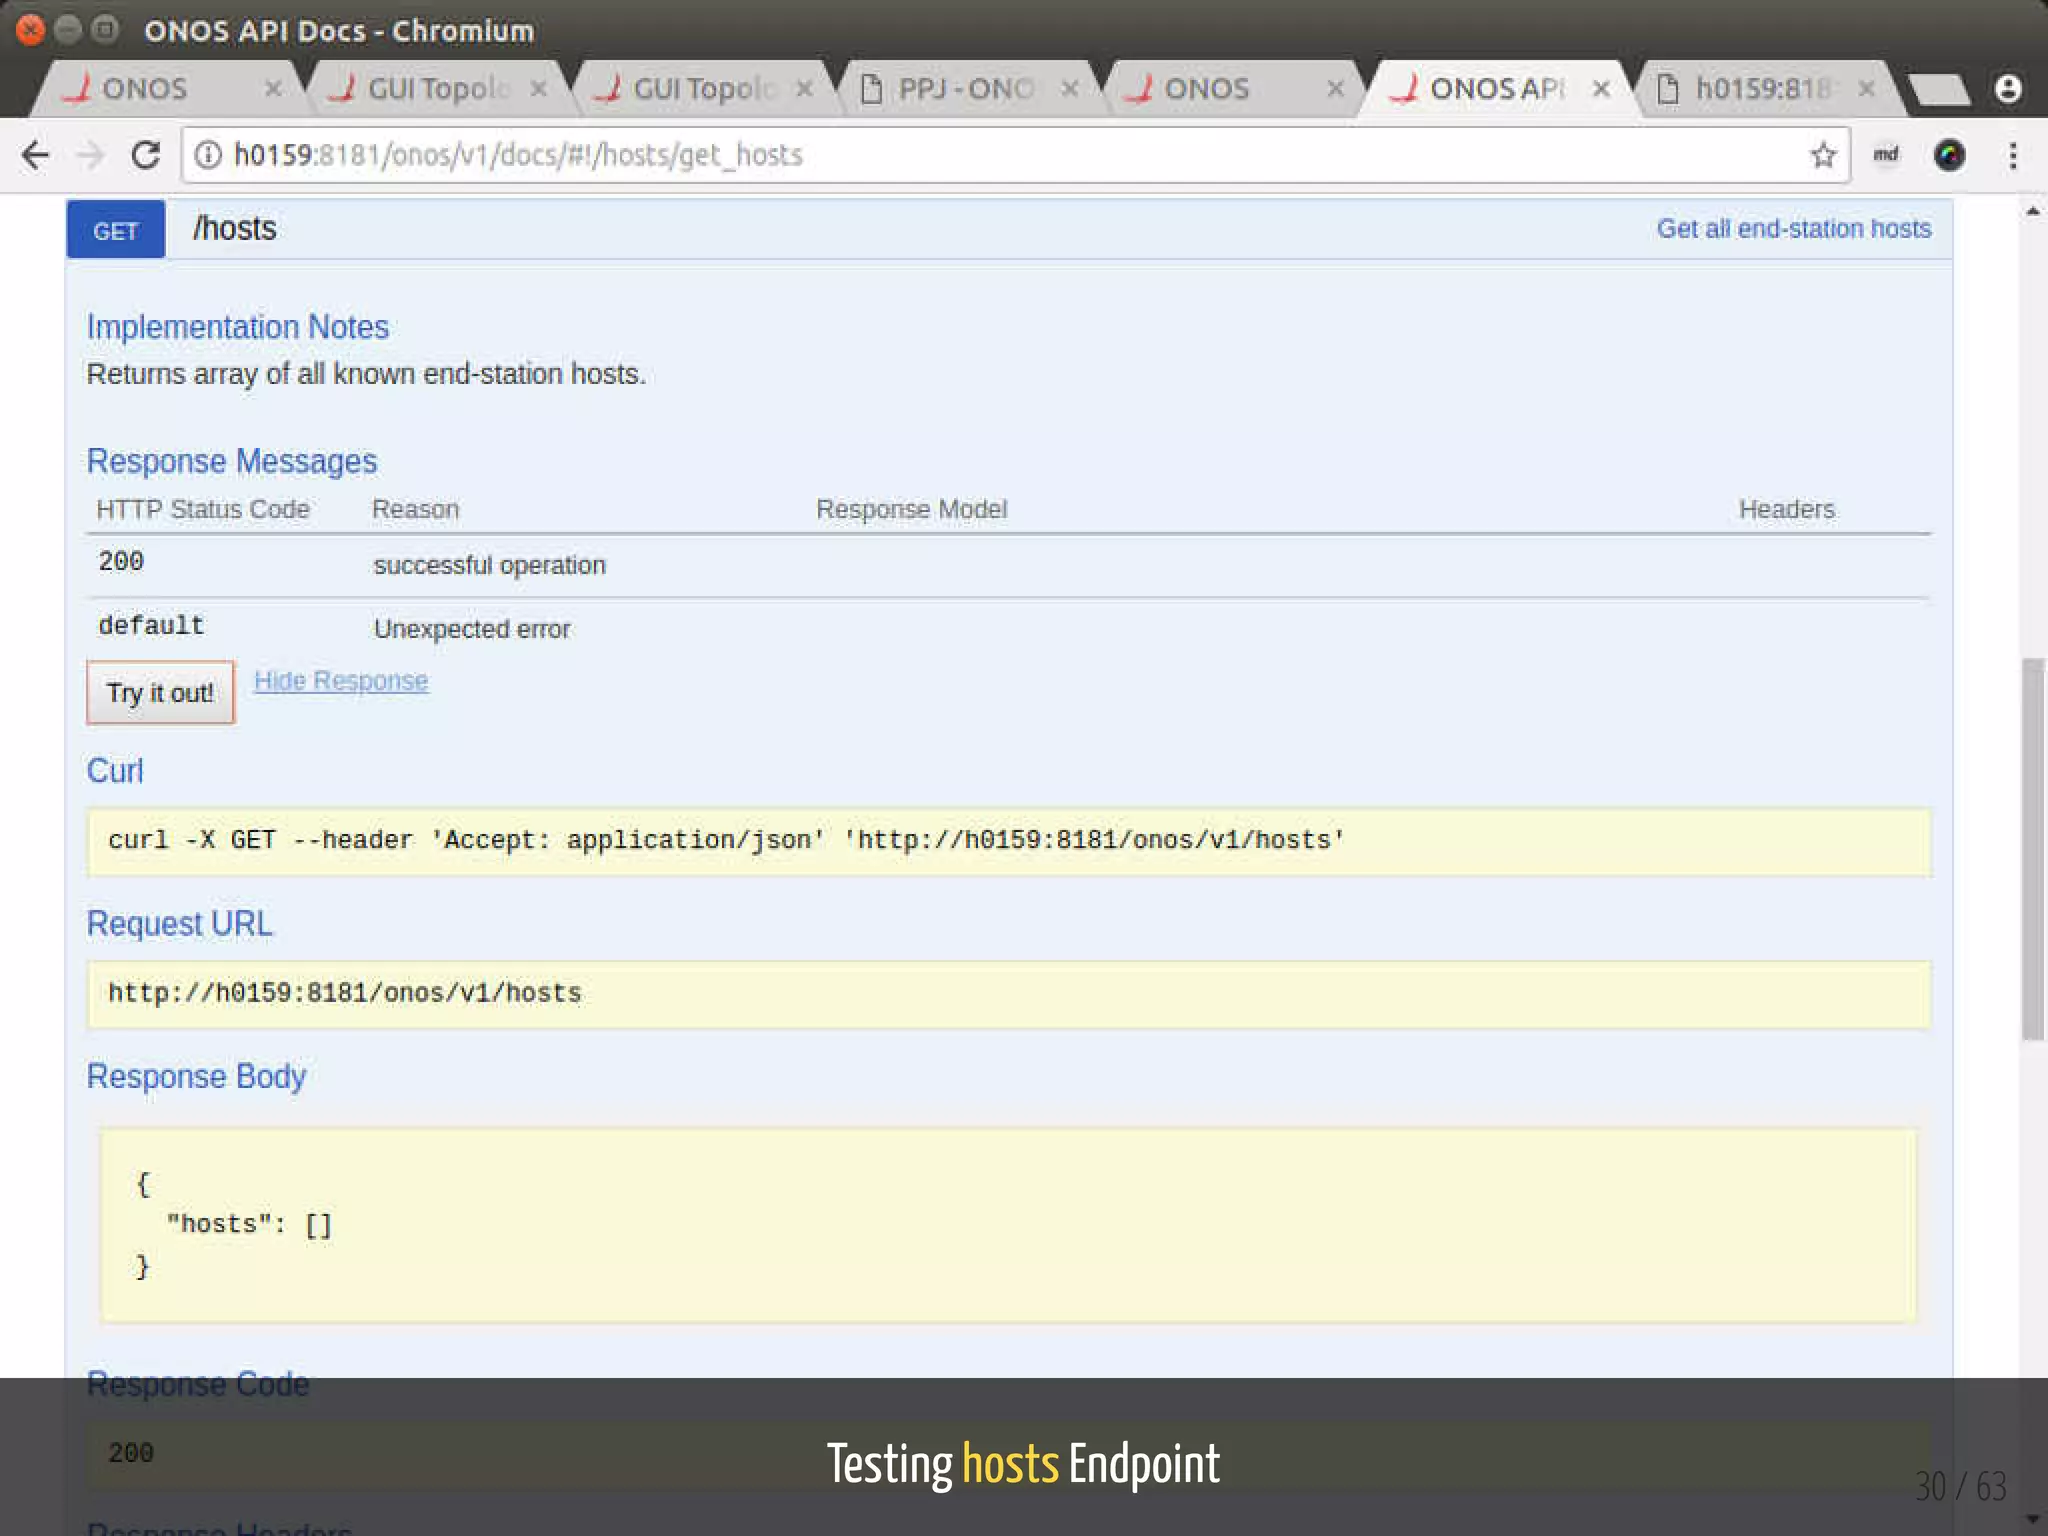This screenshot has width=2048, height=1536.
Task: Click the 200 status code cell
Action: (121, 562)
